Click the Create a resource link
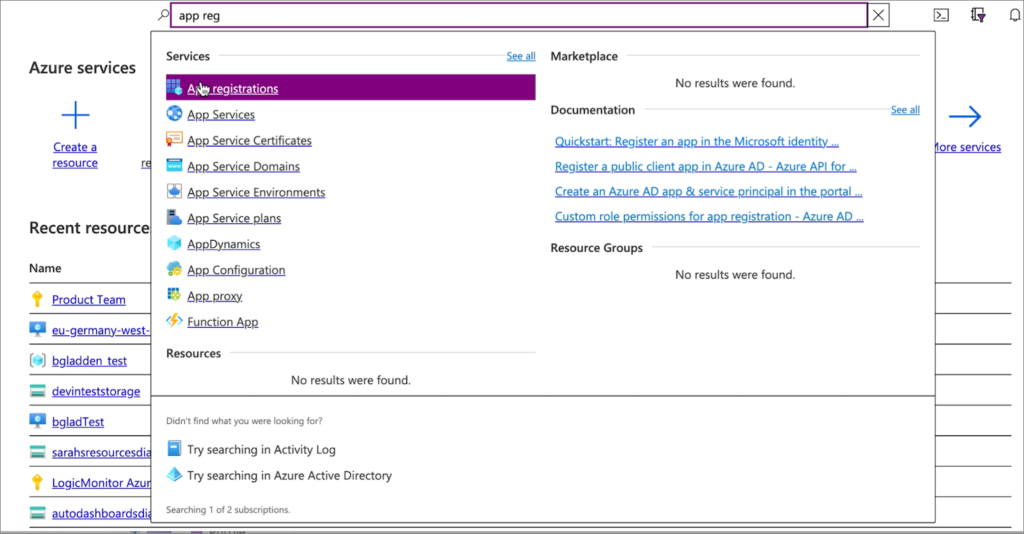This screenshot has height=534, width=1024. (75, 155)
